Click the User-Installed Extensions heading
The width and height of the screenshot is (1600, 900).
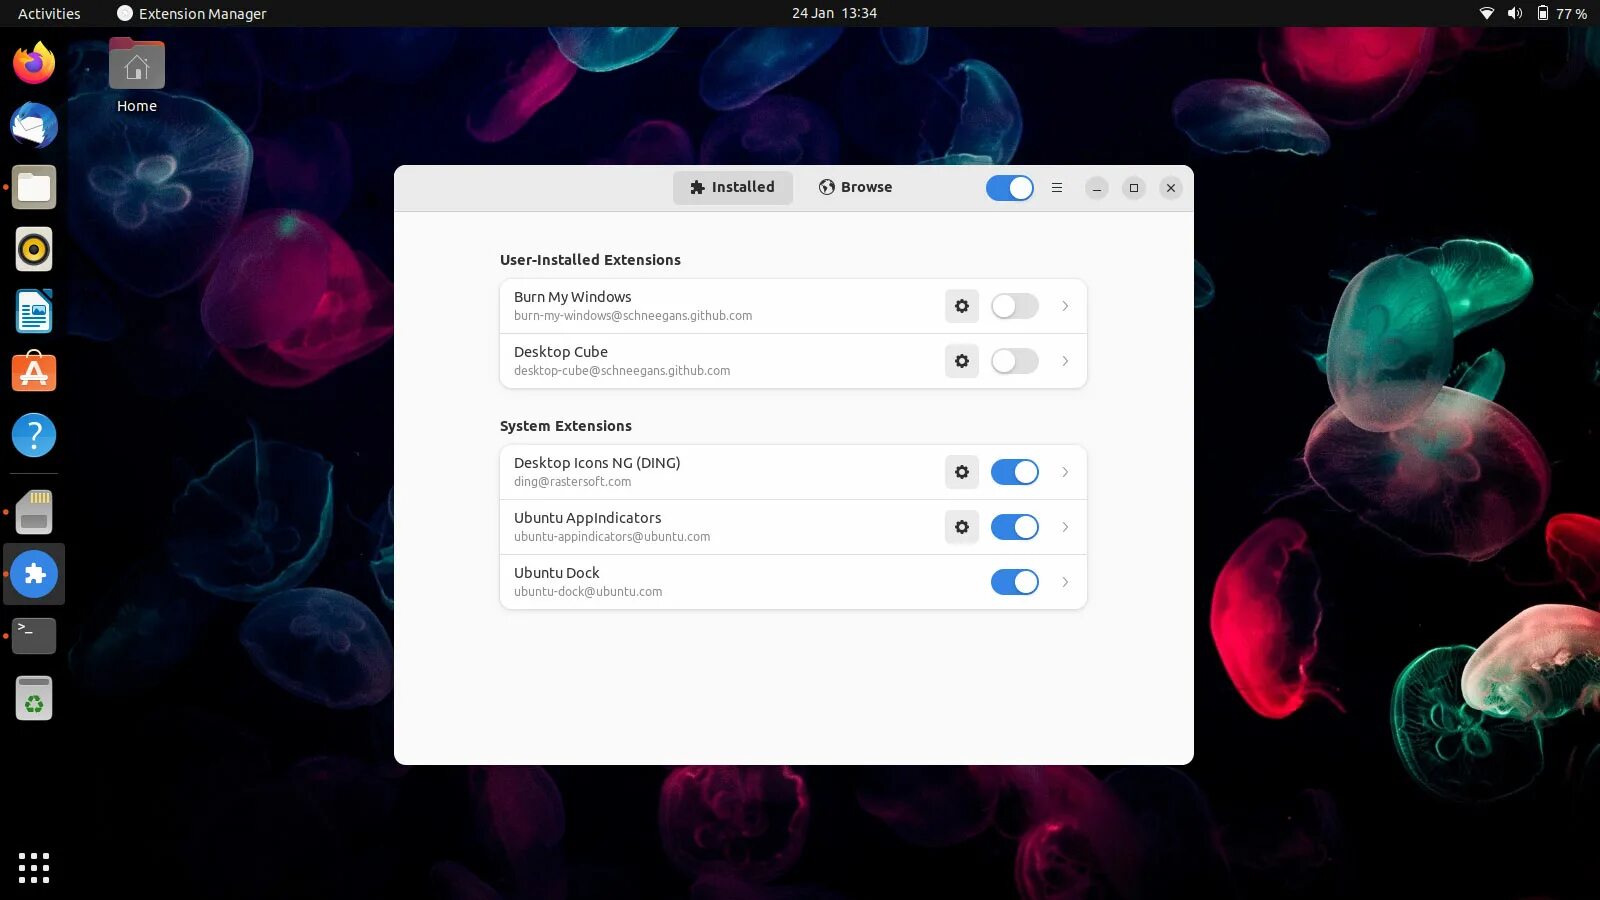[590, 260]
